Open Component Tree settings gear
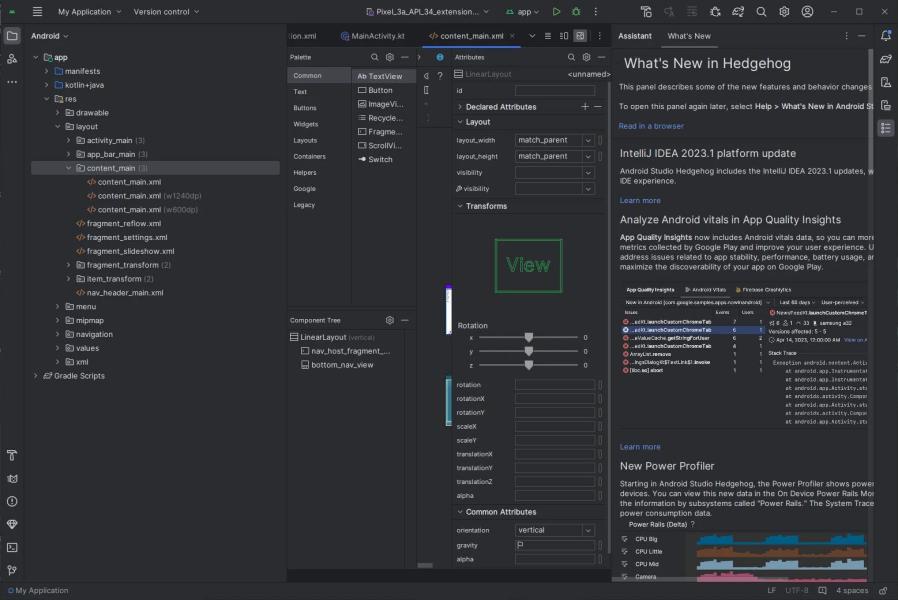 coord(390,320)
